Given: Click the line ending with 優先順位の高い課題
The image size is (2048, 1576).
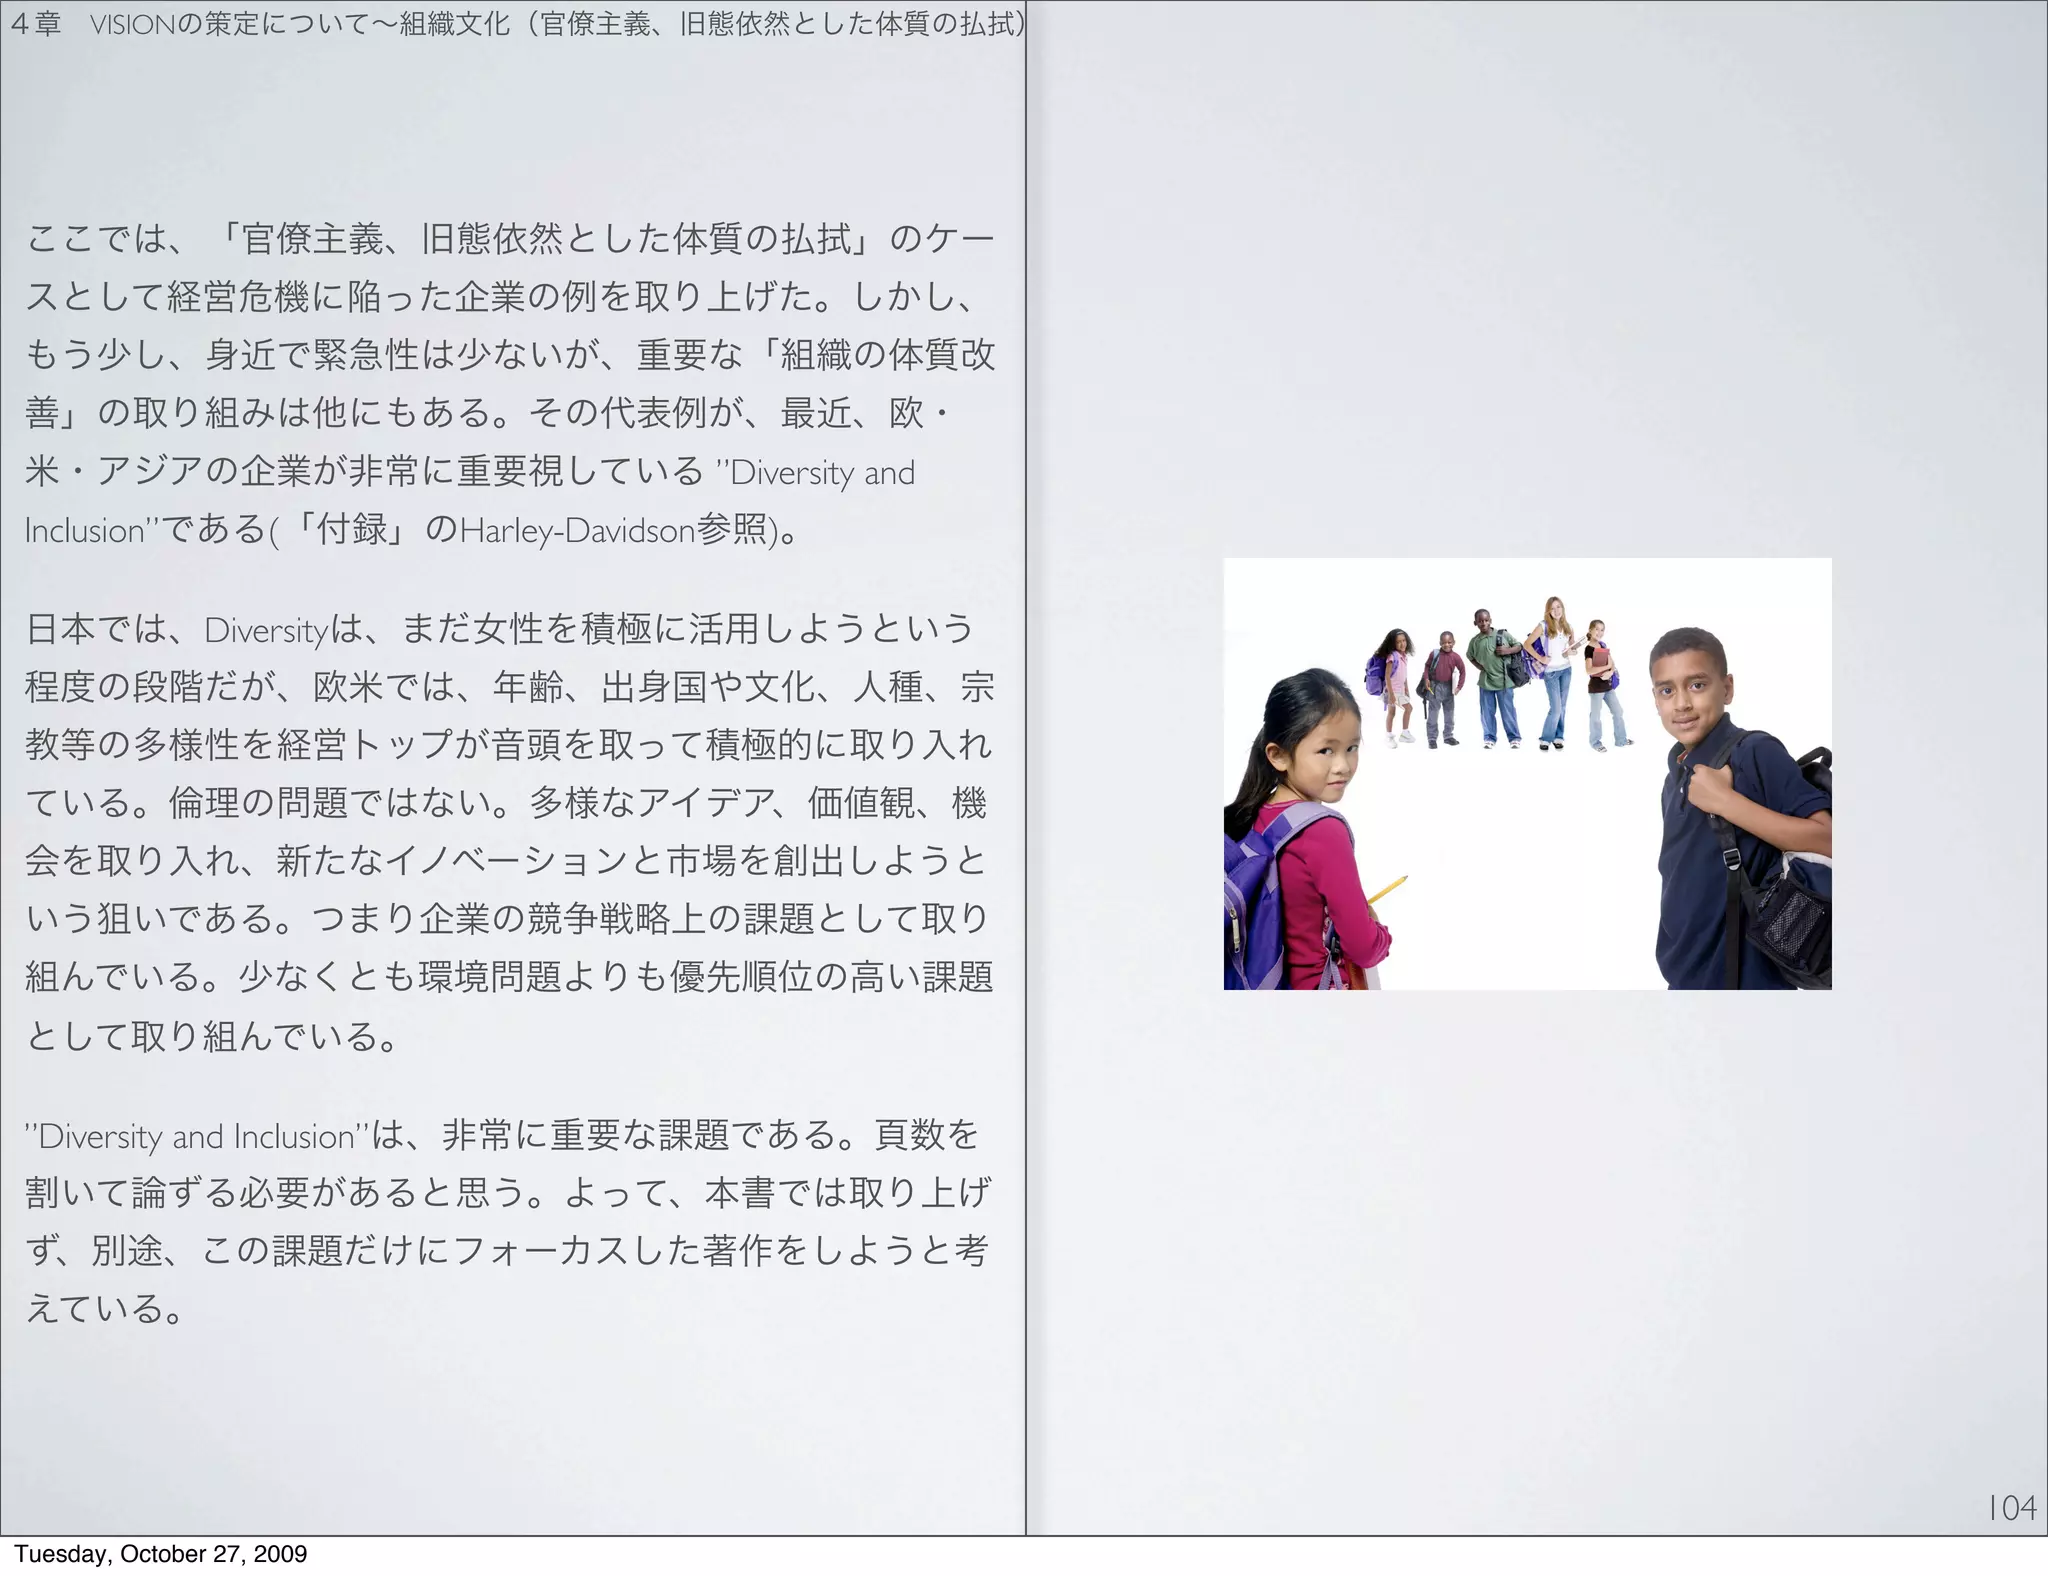Looking at the screenshot, I should tap(508, 977).
